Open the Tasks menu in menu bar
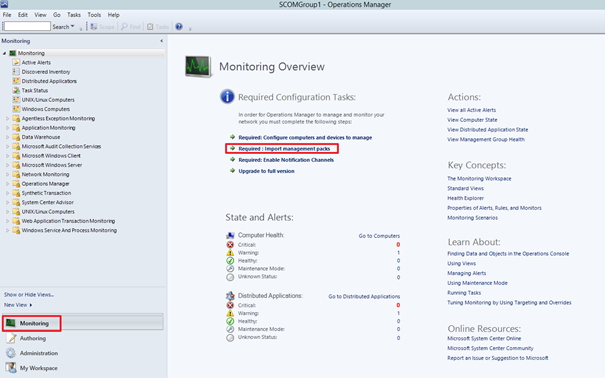The height and width of the screenshot is (378, 605). tap(74, 15)
